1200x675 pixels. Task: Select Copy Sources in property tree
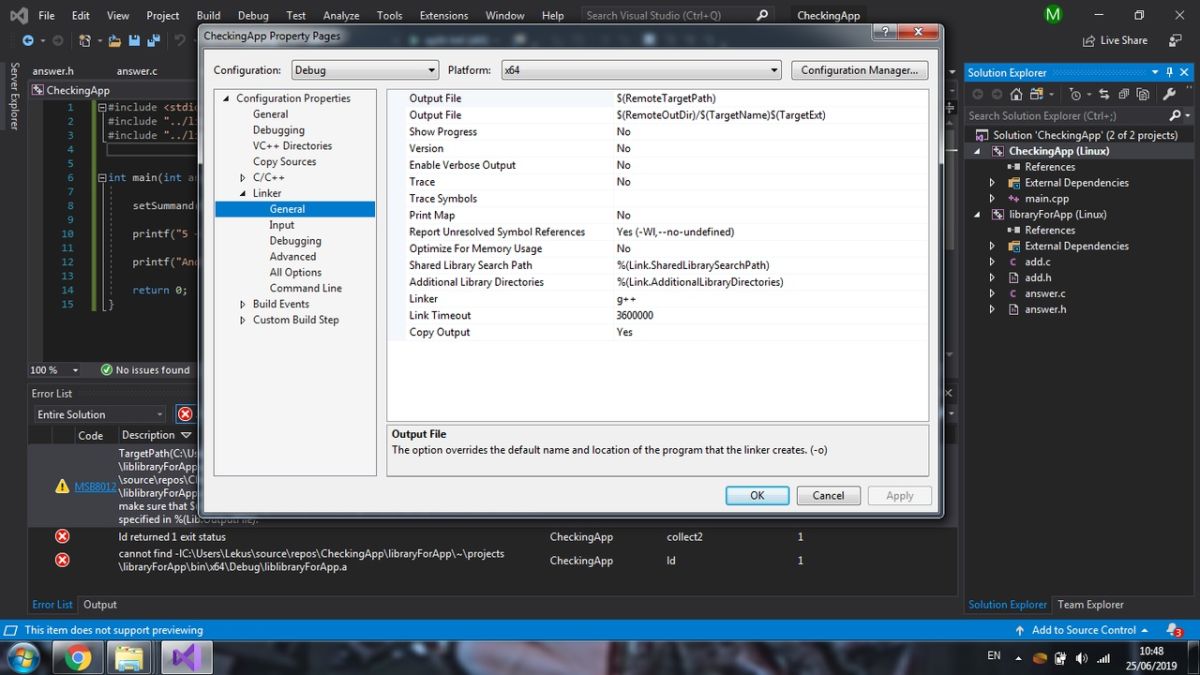284,162
